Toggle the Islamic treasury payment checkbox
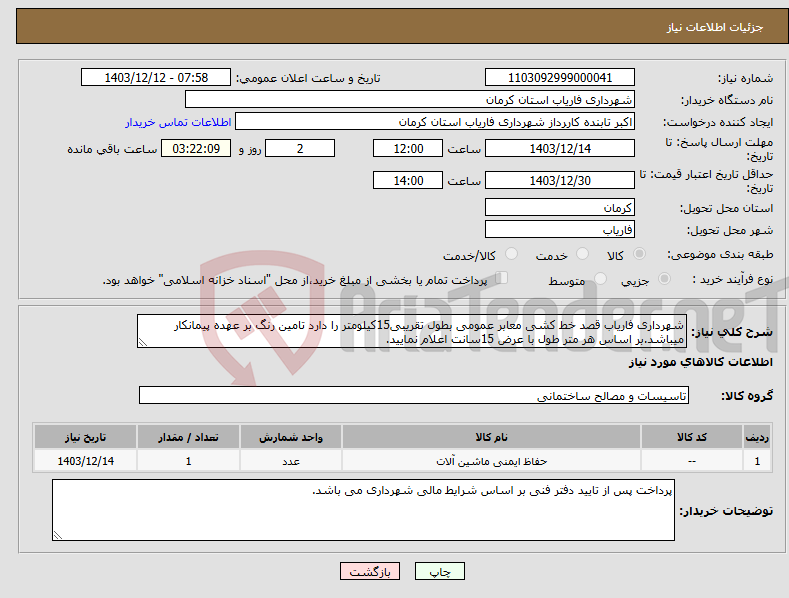This screenshot has height=598, width=789. pos(501,278)
